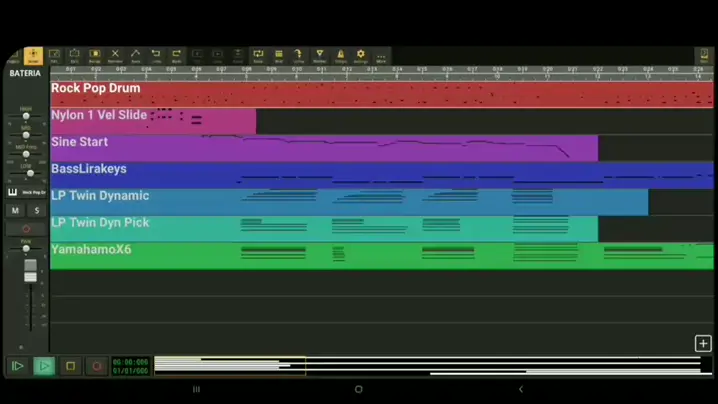
Task: Add a new track with plus button
Action: click(x=703, y=343)
